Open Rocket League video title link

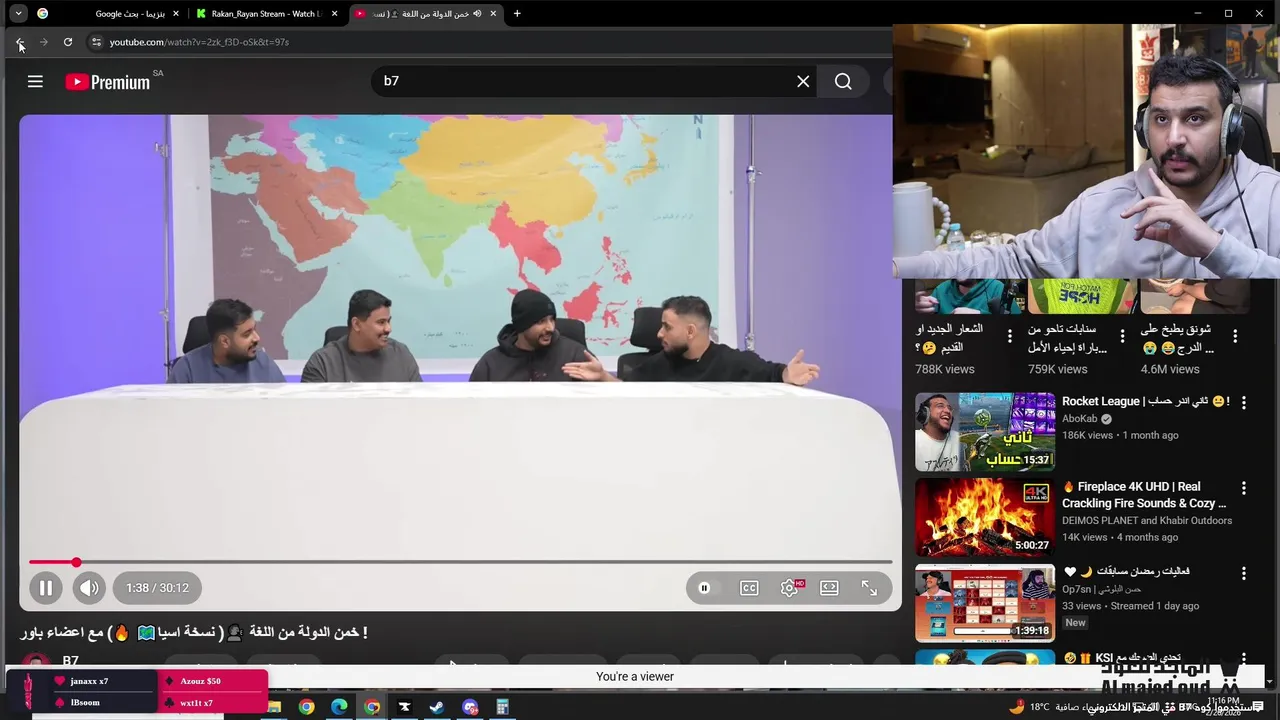[x=1146, y=401]
